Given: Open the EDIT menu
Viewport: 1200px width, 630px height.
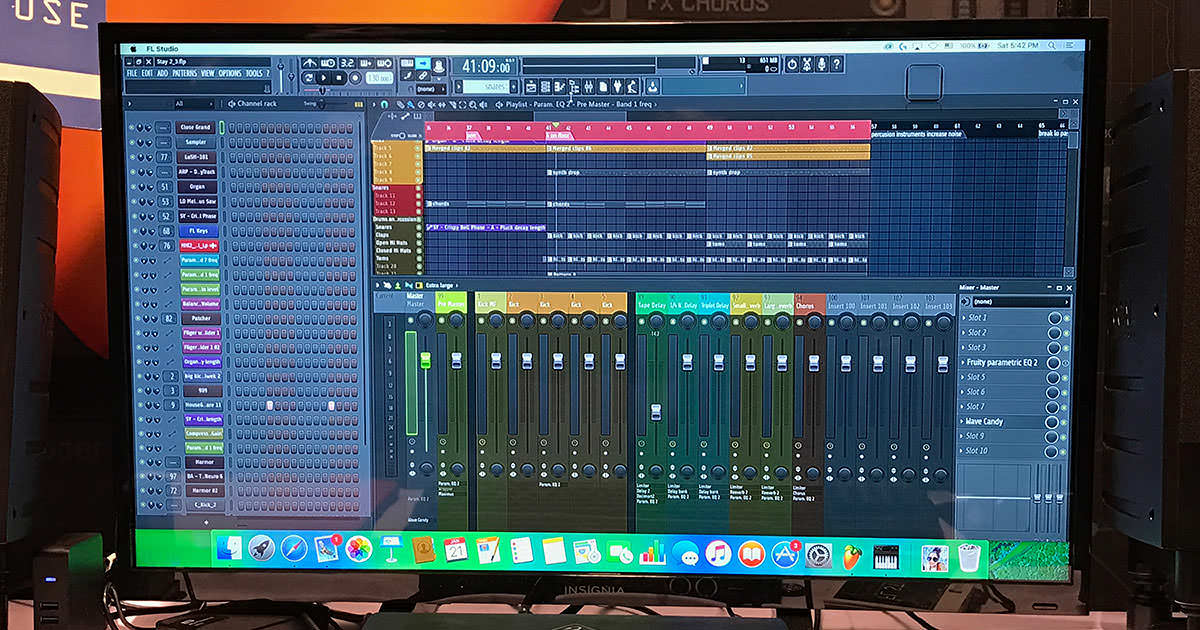Looking at the screenshot, I should pos(147,73).
